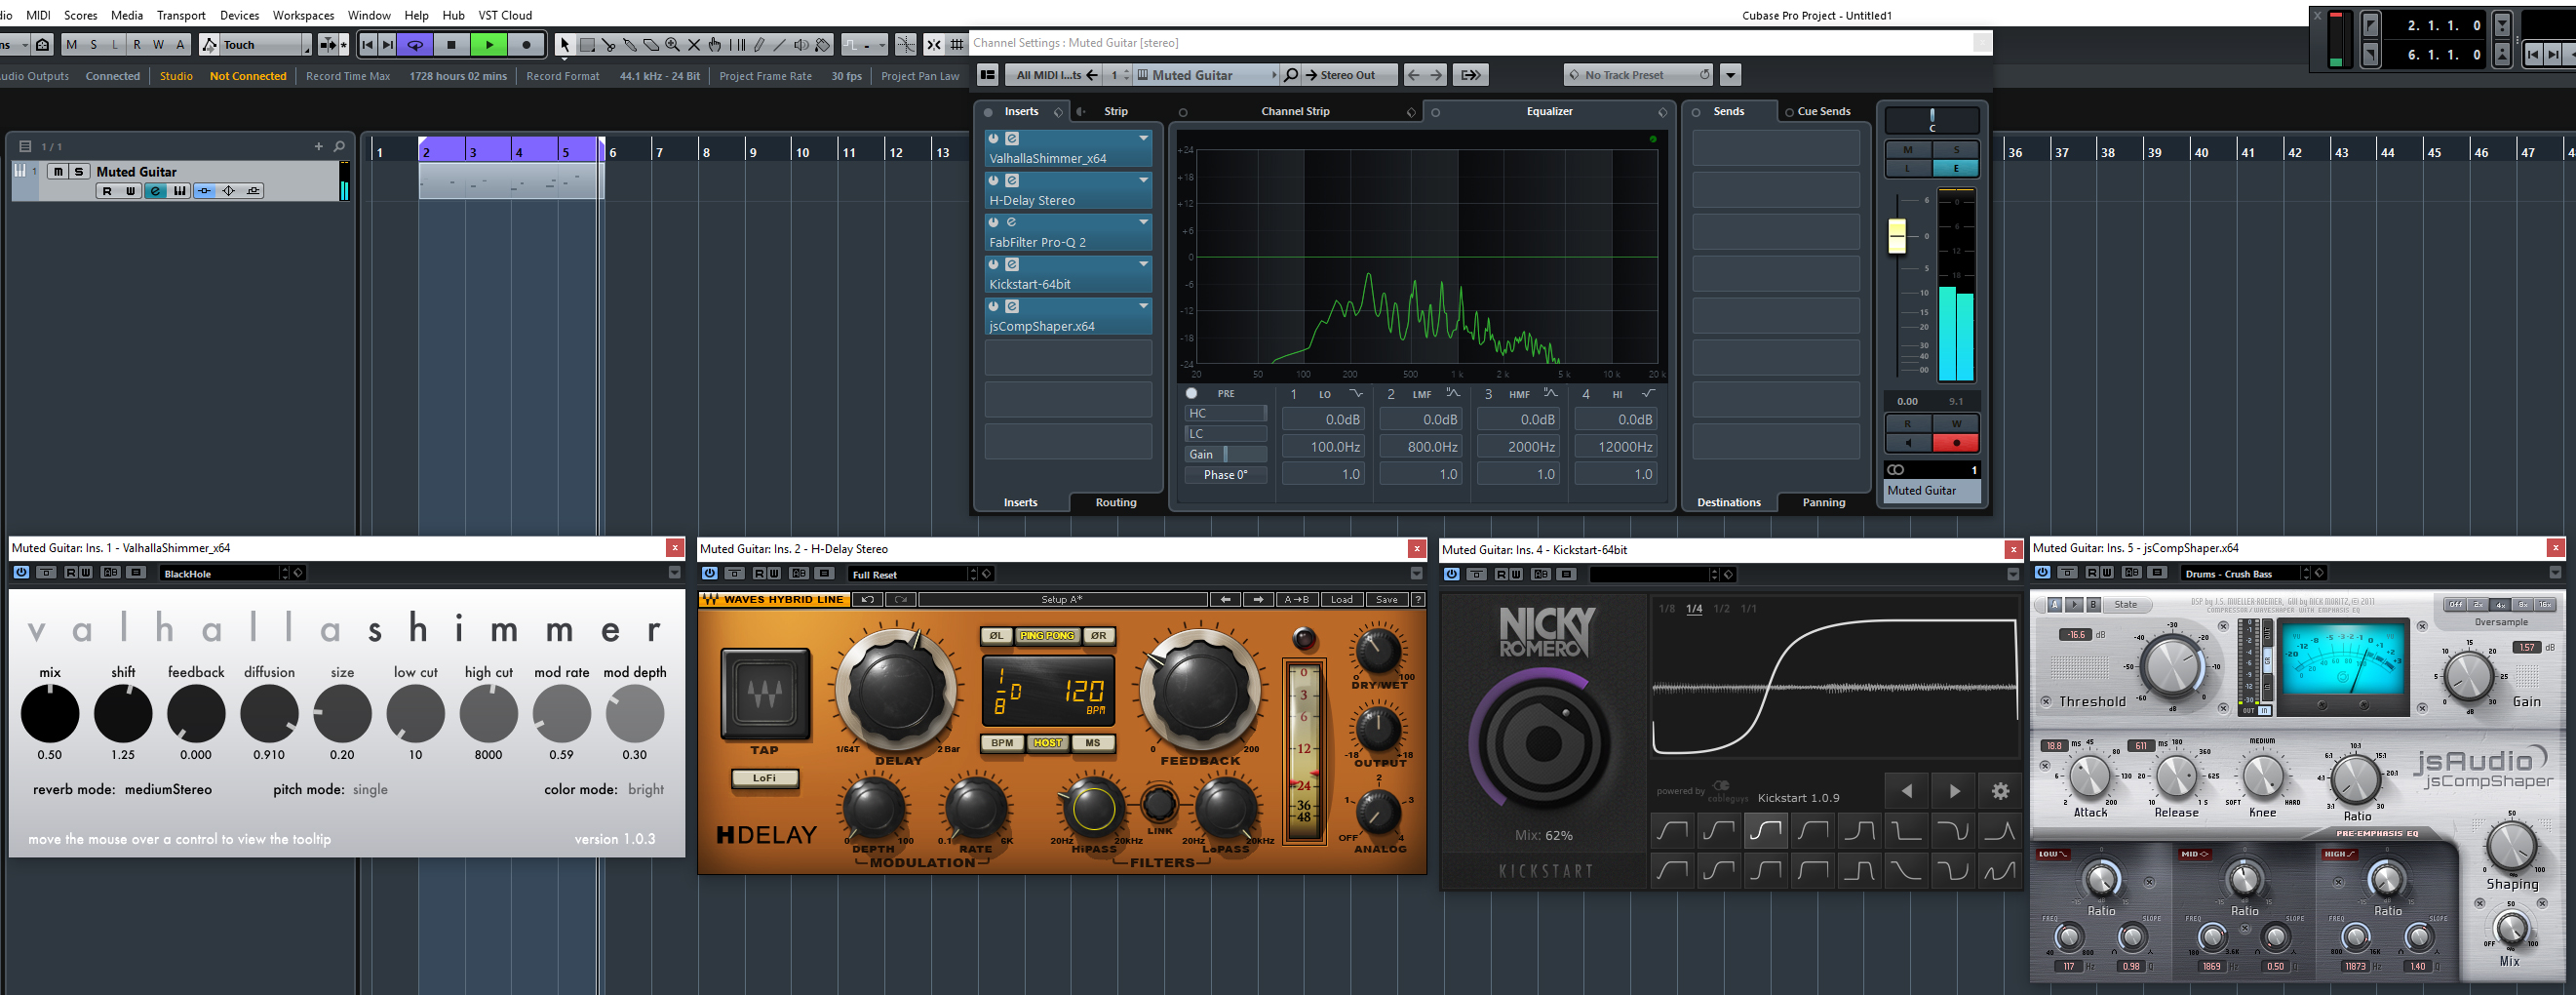Click the Load button in H-Delay

1341,600
